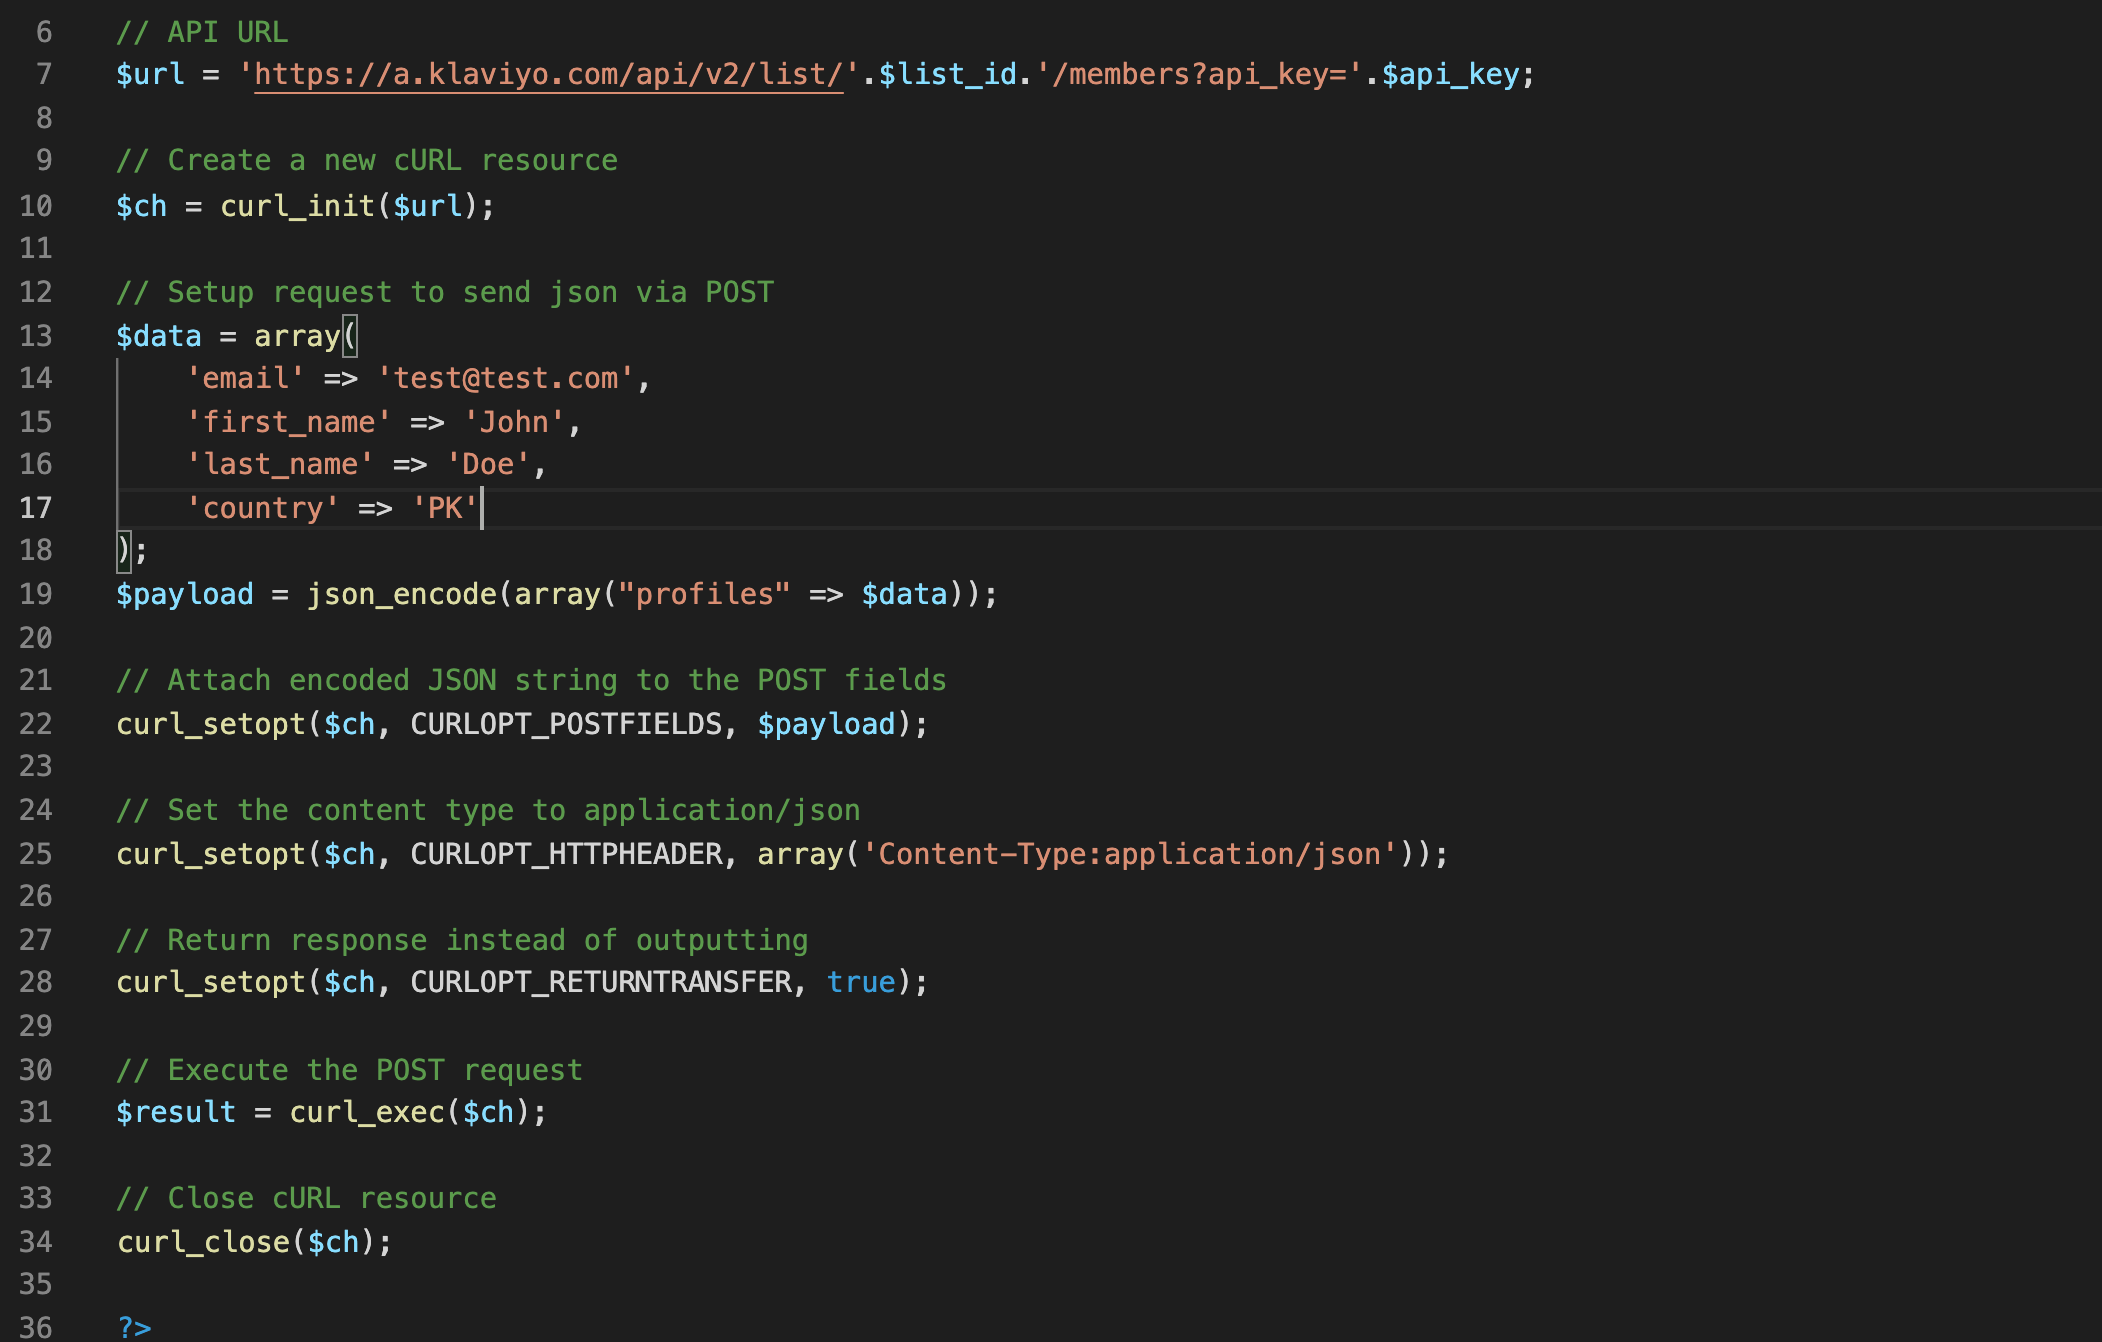Click the array keyword on line 13
Image resolution: width=2102 pixels, height=1342 pixels.
(297, 336)
